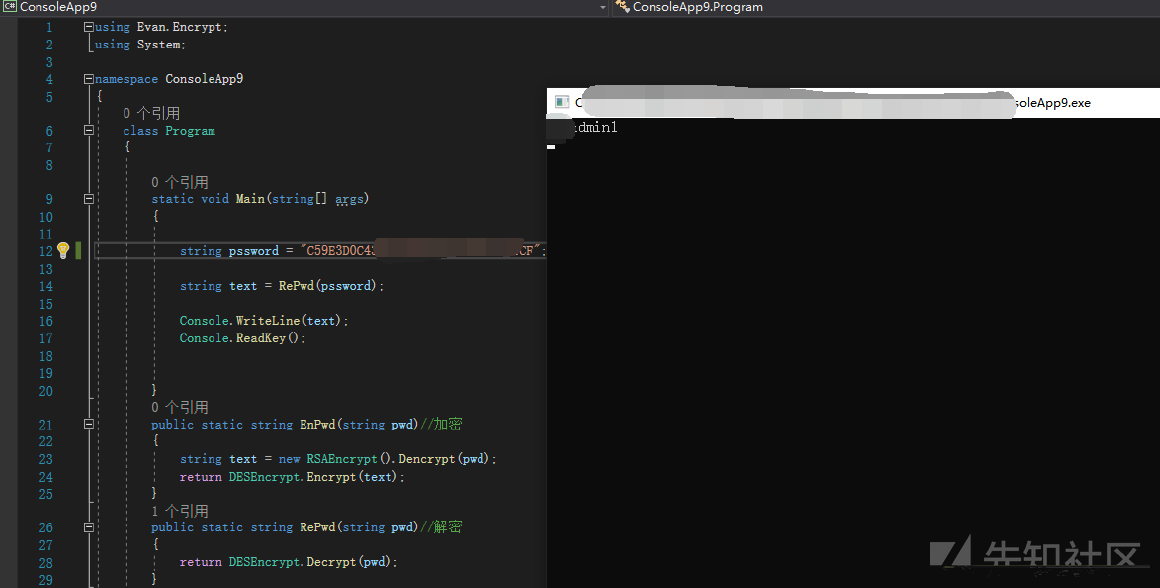1160x588 pixels.
Task: Click the '//解密' comment
Action: point(441,527)
